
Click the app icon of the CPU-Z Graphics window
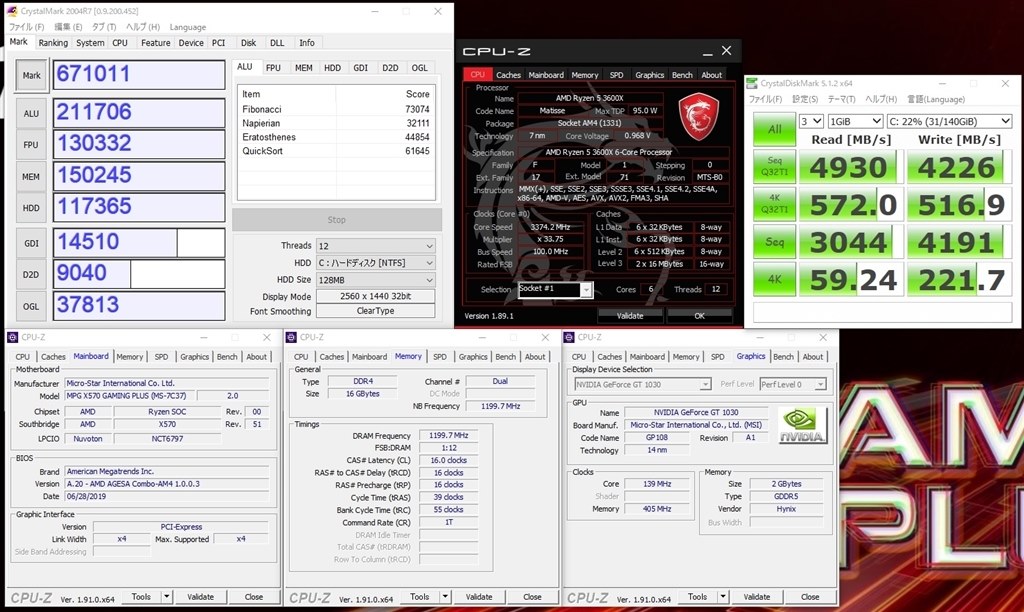569,337
